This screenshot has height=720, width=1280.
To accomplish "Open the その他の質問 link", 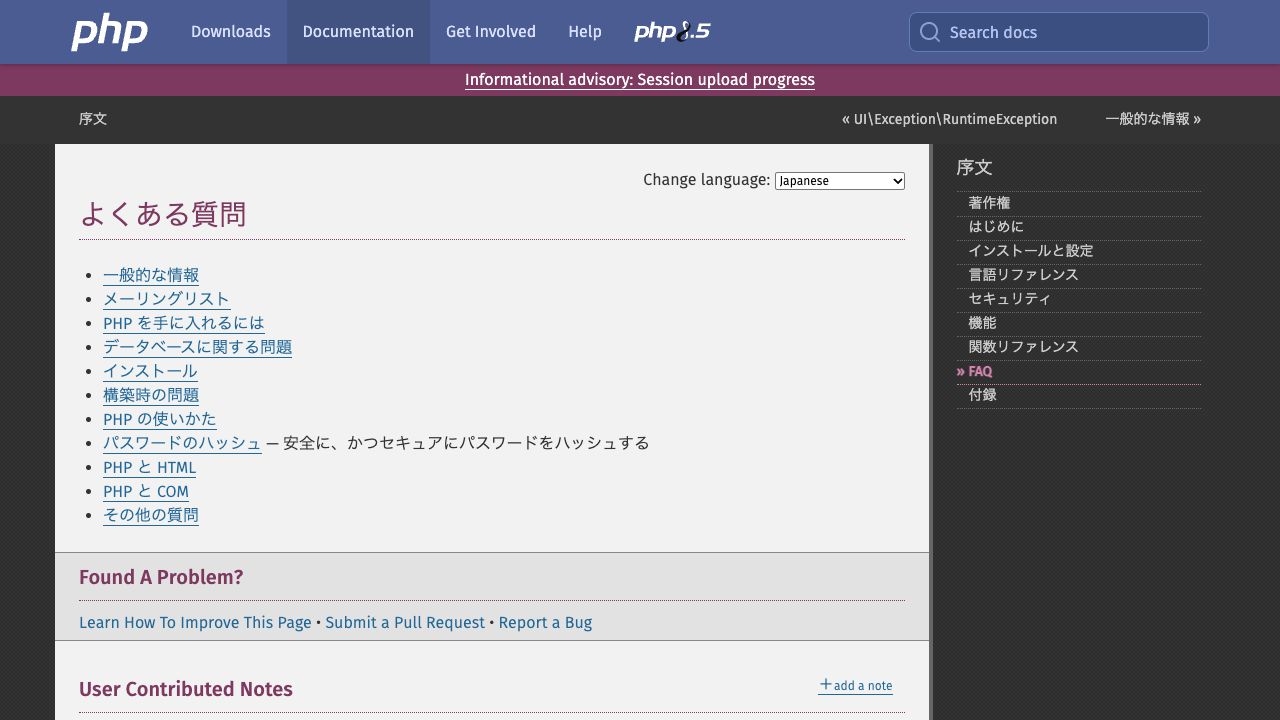I will (151, 515).
